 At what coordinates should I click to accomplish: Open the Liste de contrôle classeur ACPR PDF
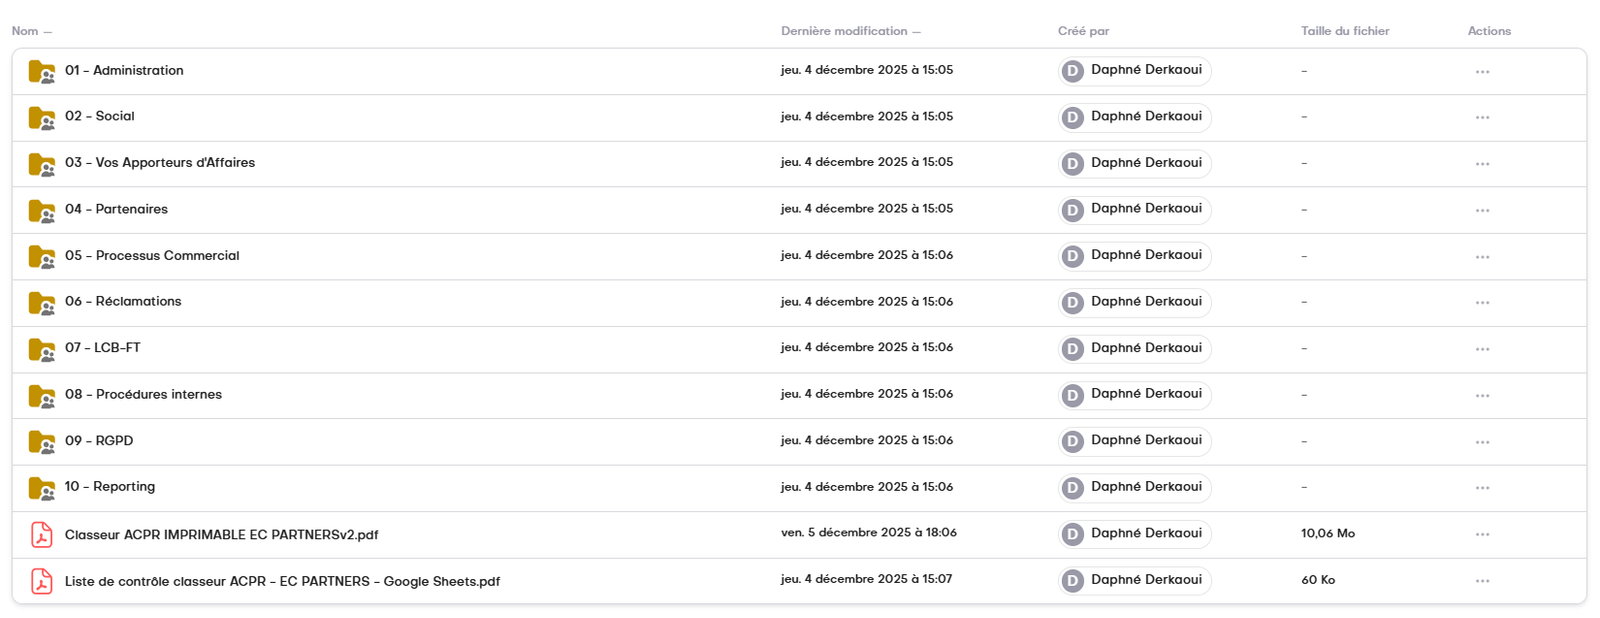283,581
